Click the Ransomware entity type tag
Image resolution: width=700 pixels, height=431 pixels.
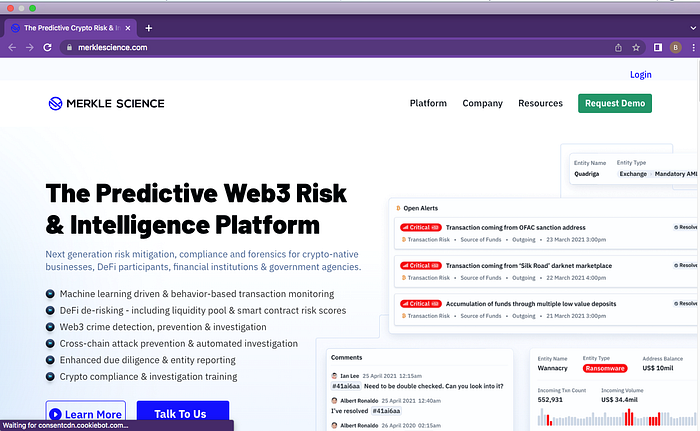605,368
